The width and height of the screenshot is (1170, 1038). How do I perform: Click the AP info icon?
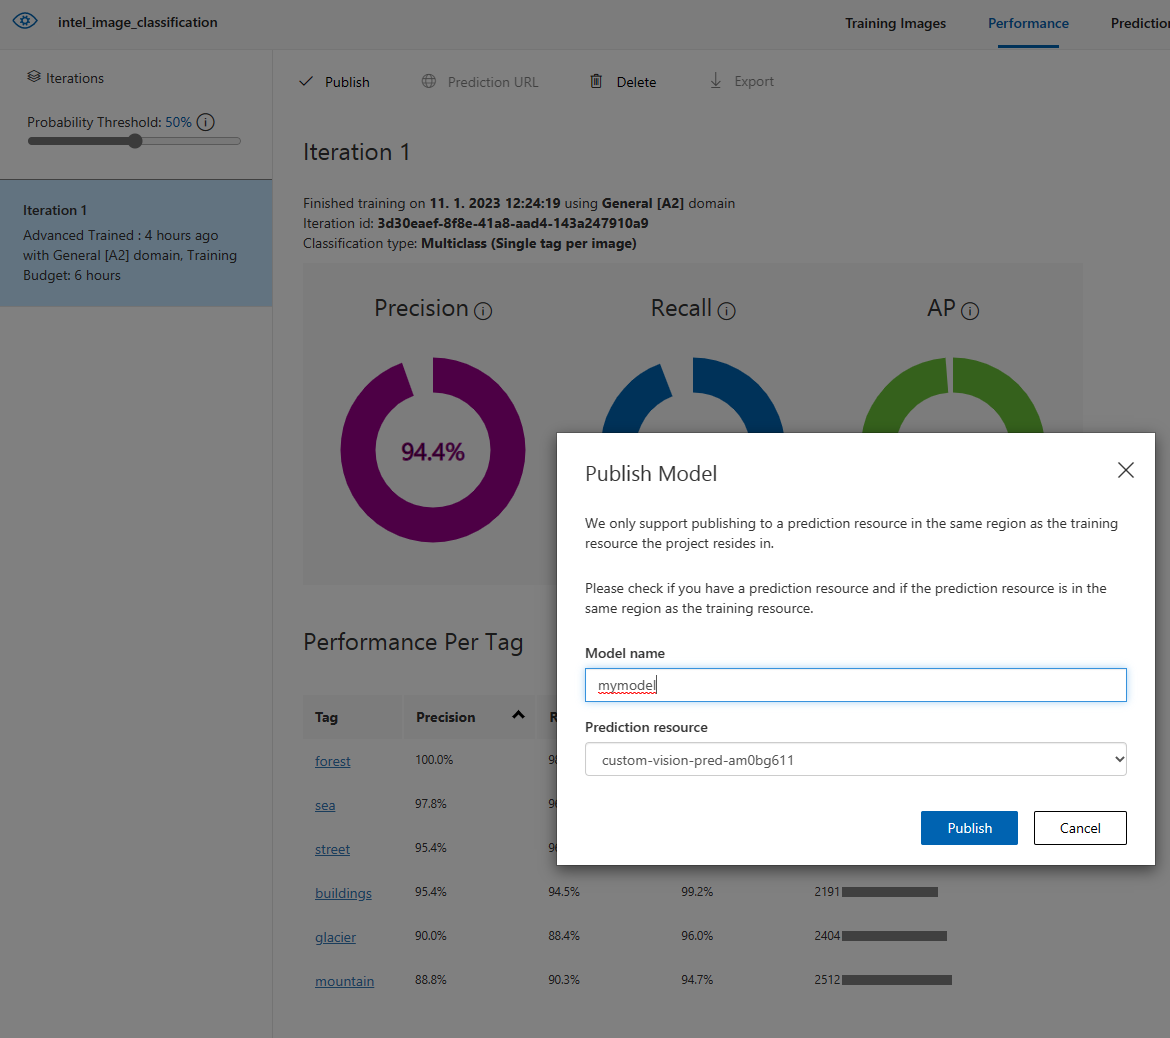pyautogui.click(x=970, y=311)
